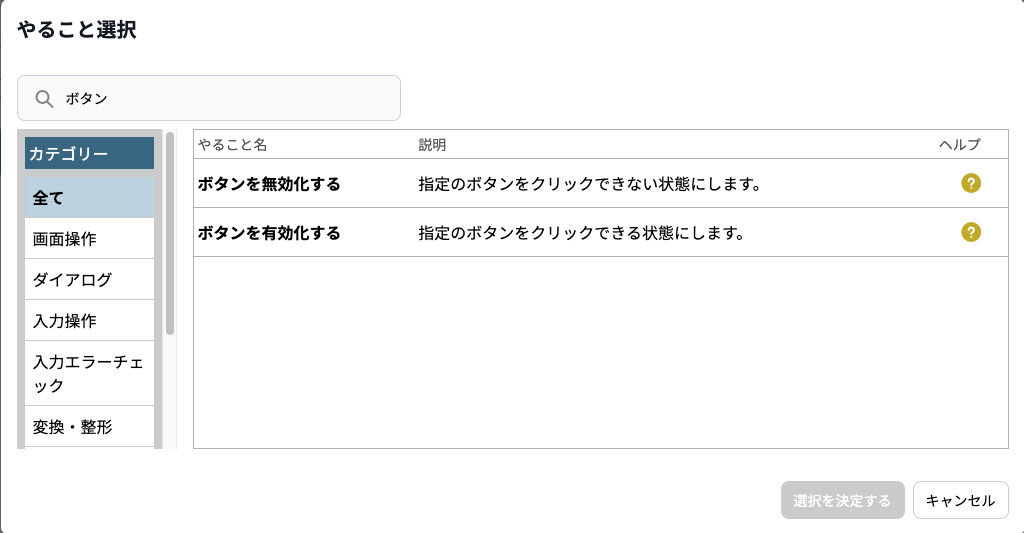Select the 全て category
The image size is (1024, 533).
click(x=89, y=198)
